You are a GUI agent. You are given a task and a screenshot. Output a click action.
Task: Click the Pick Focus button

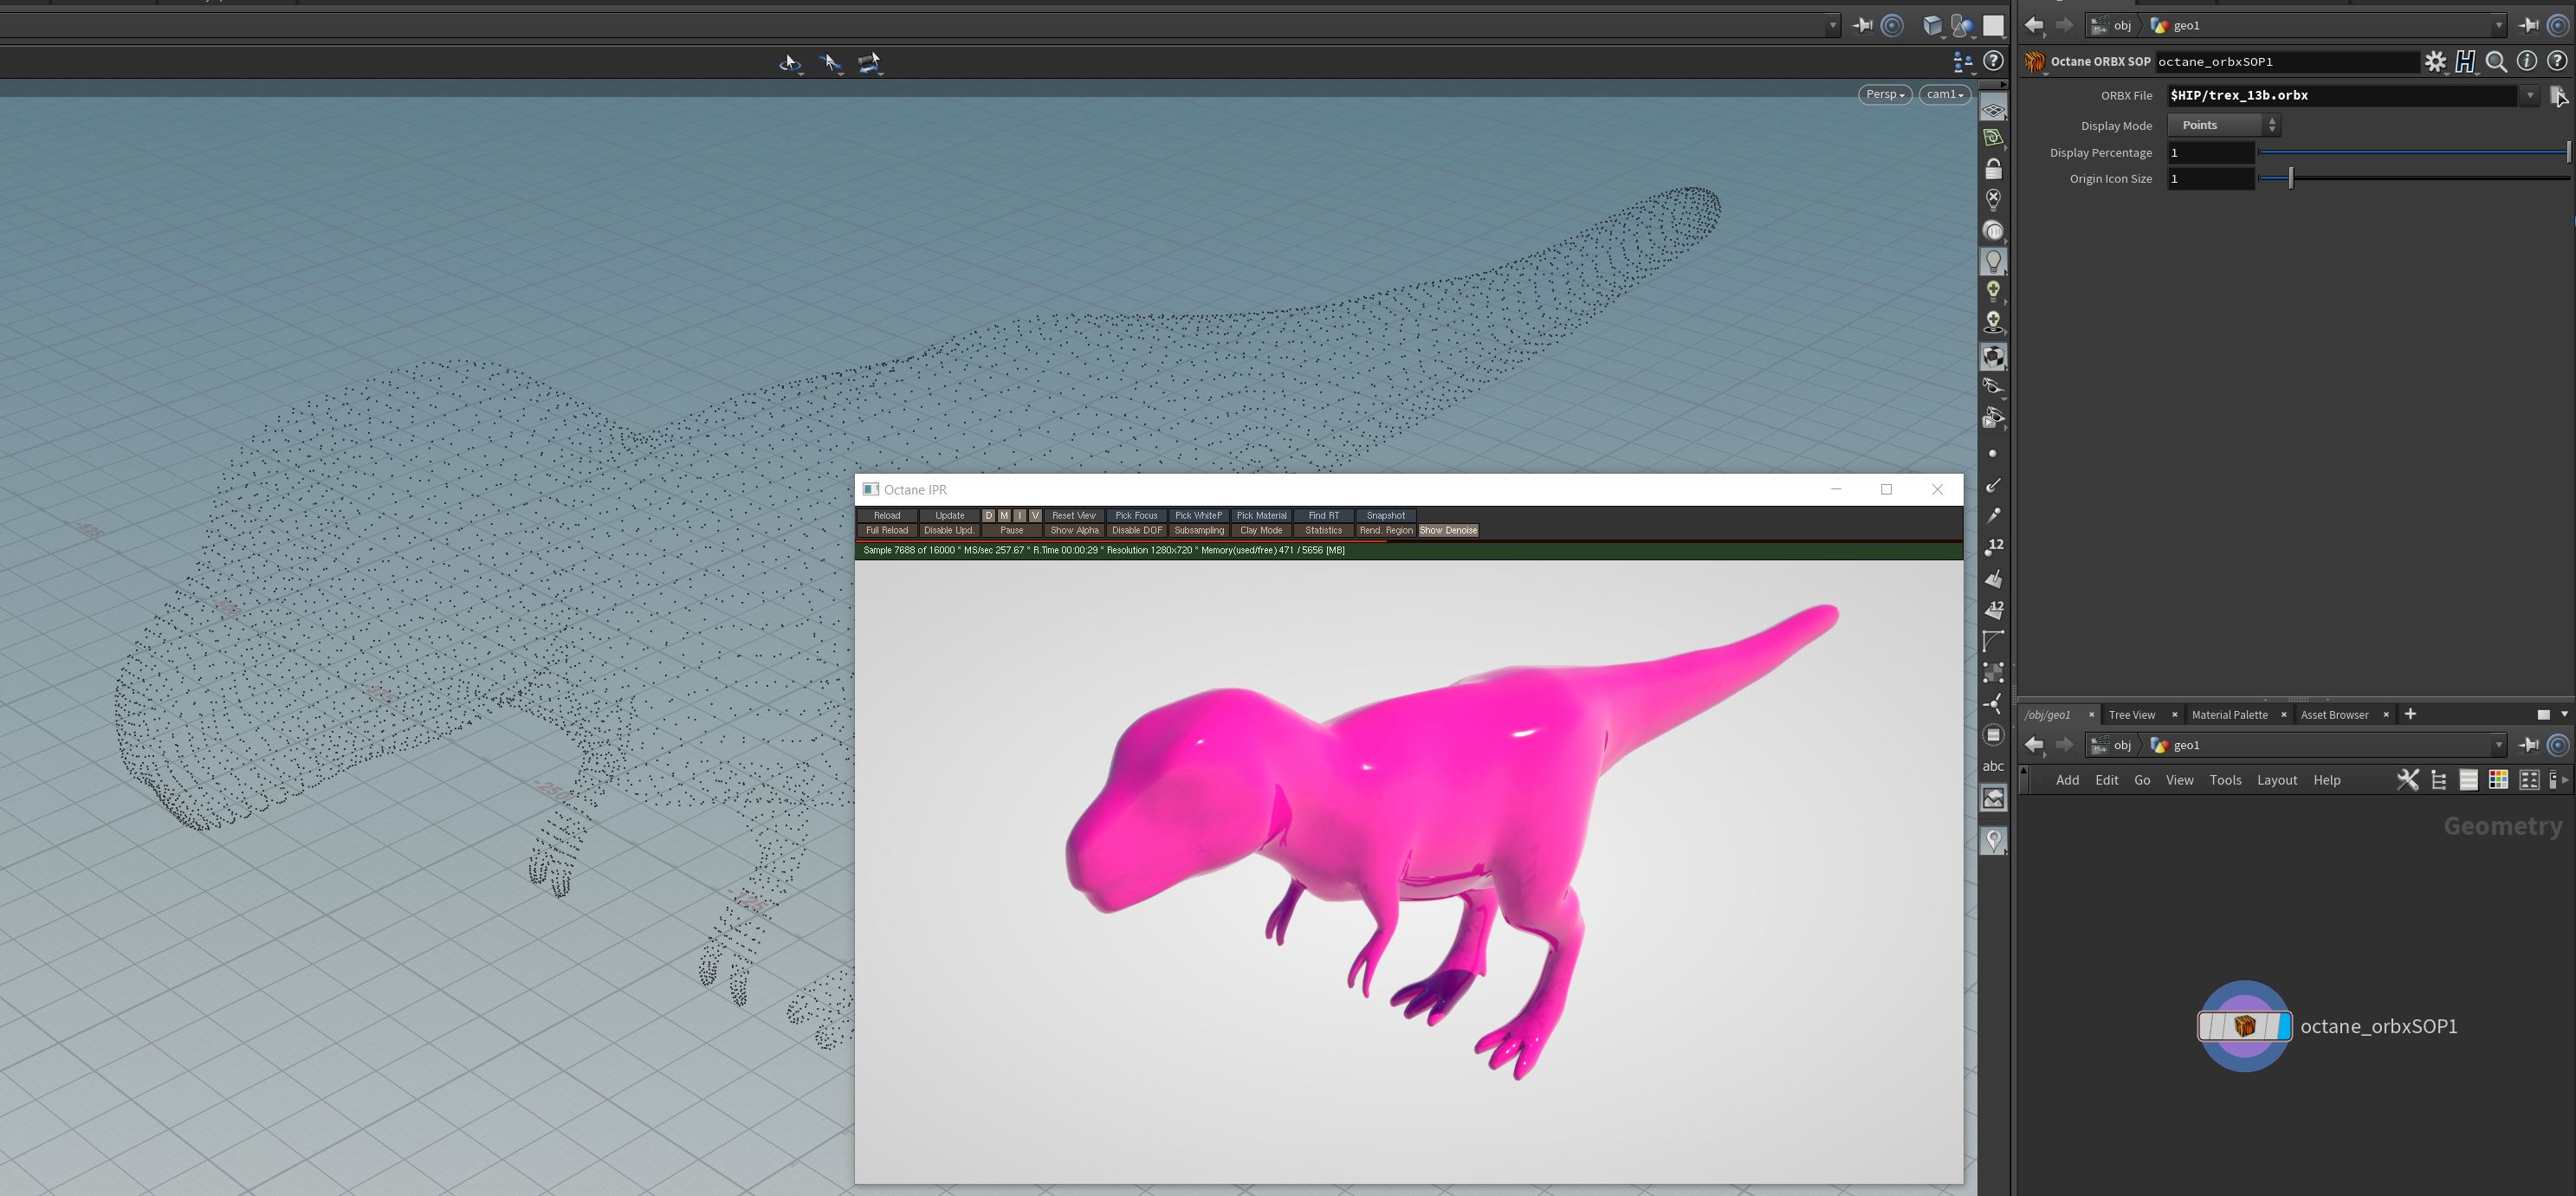[x=1136, y=516]
